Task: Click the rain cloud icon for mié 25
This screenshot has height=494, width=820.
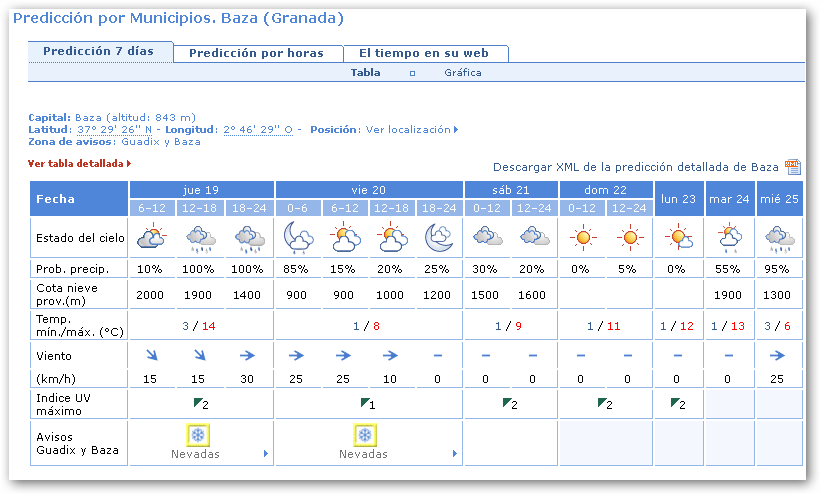Action: (780, 238)
